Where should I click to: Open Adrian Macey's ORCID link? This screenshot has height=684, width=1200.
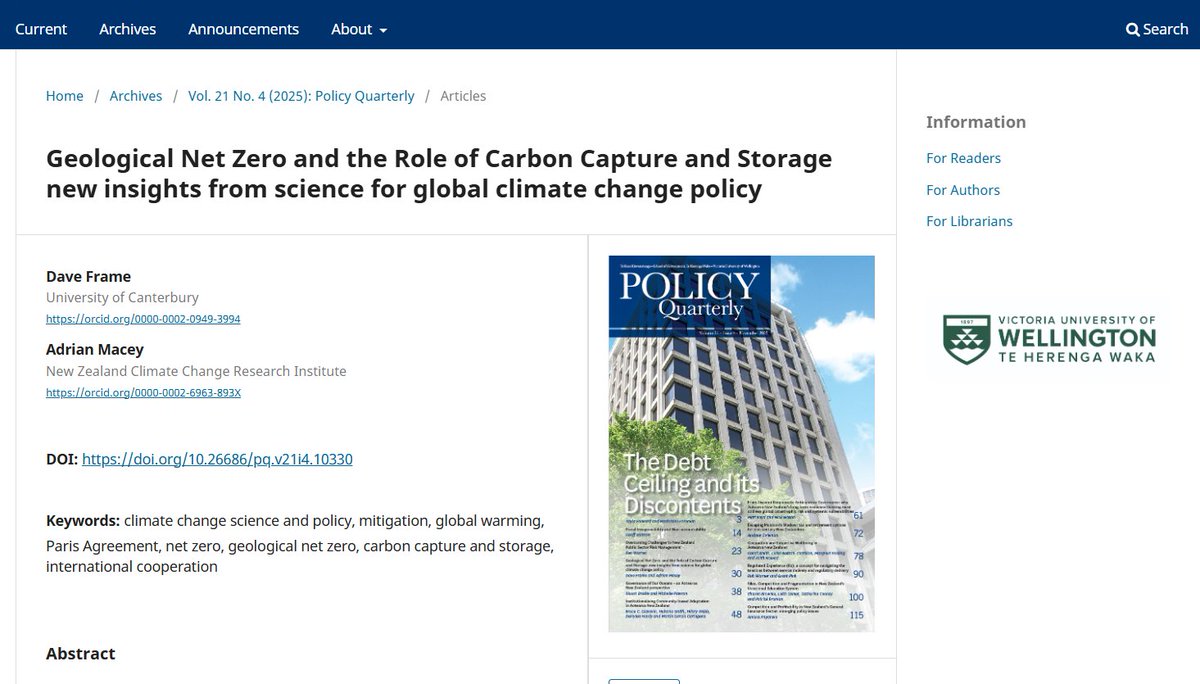(143, 392)
